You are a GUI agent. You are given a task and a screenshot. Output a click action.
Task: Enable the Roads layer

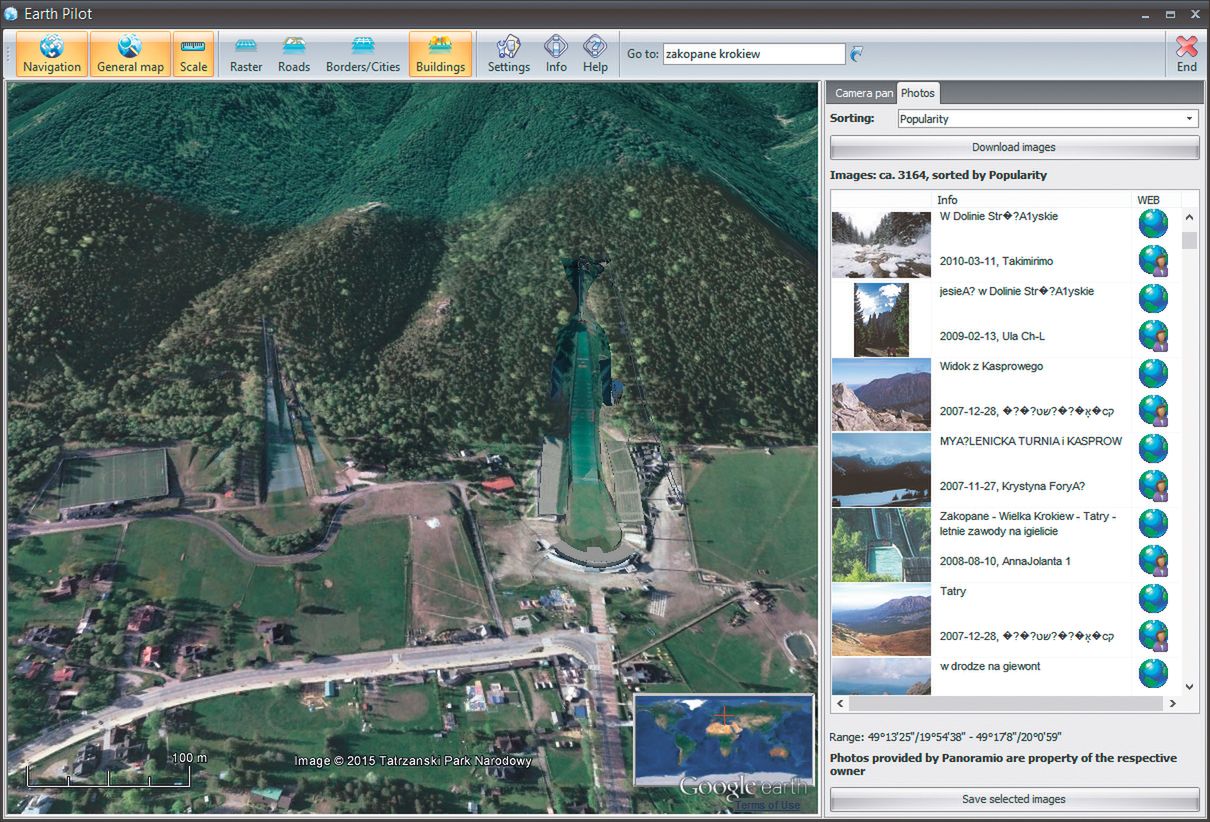294,54
